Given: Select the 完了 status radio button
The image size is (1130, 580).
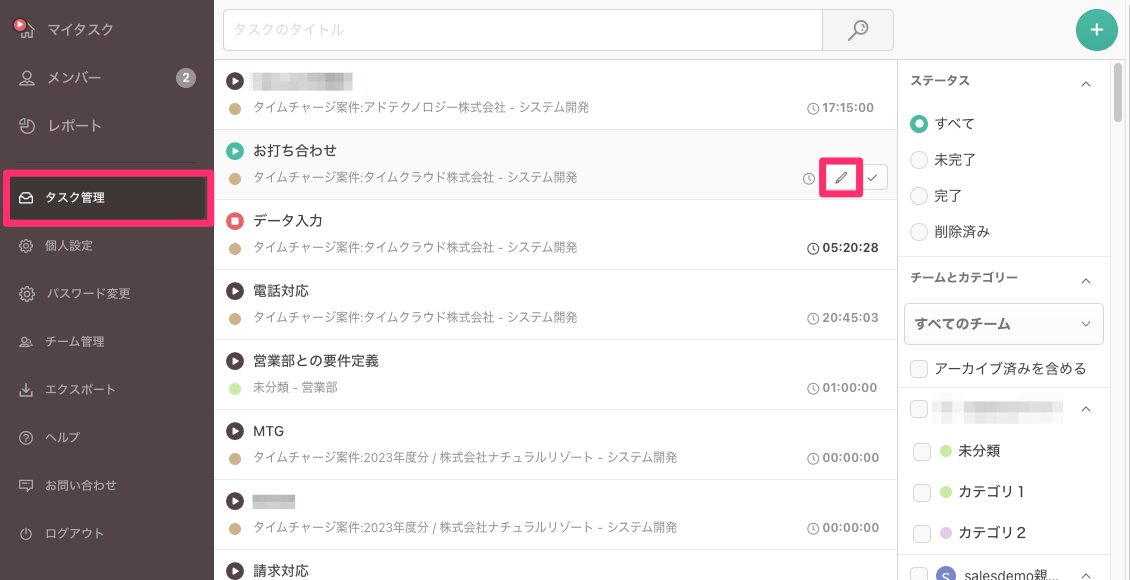Looking at the screenshot, I should (x=919, y=196).
